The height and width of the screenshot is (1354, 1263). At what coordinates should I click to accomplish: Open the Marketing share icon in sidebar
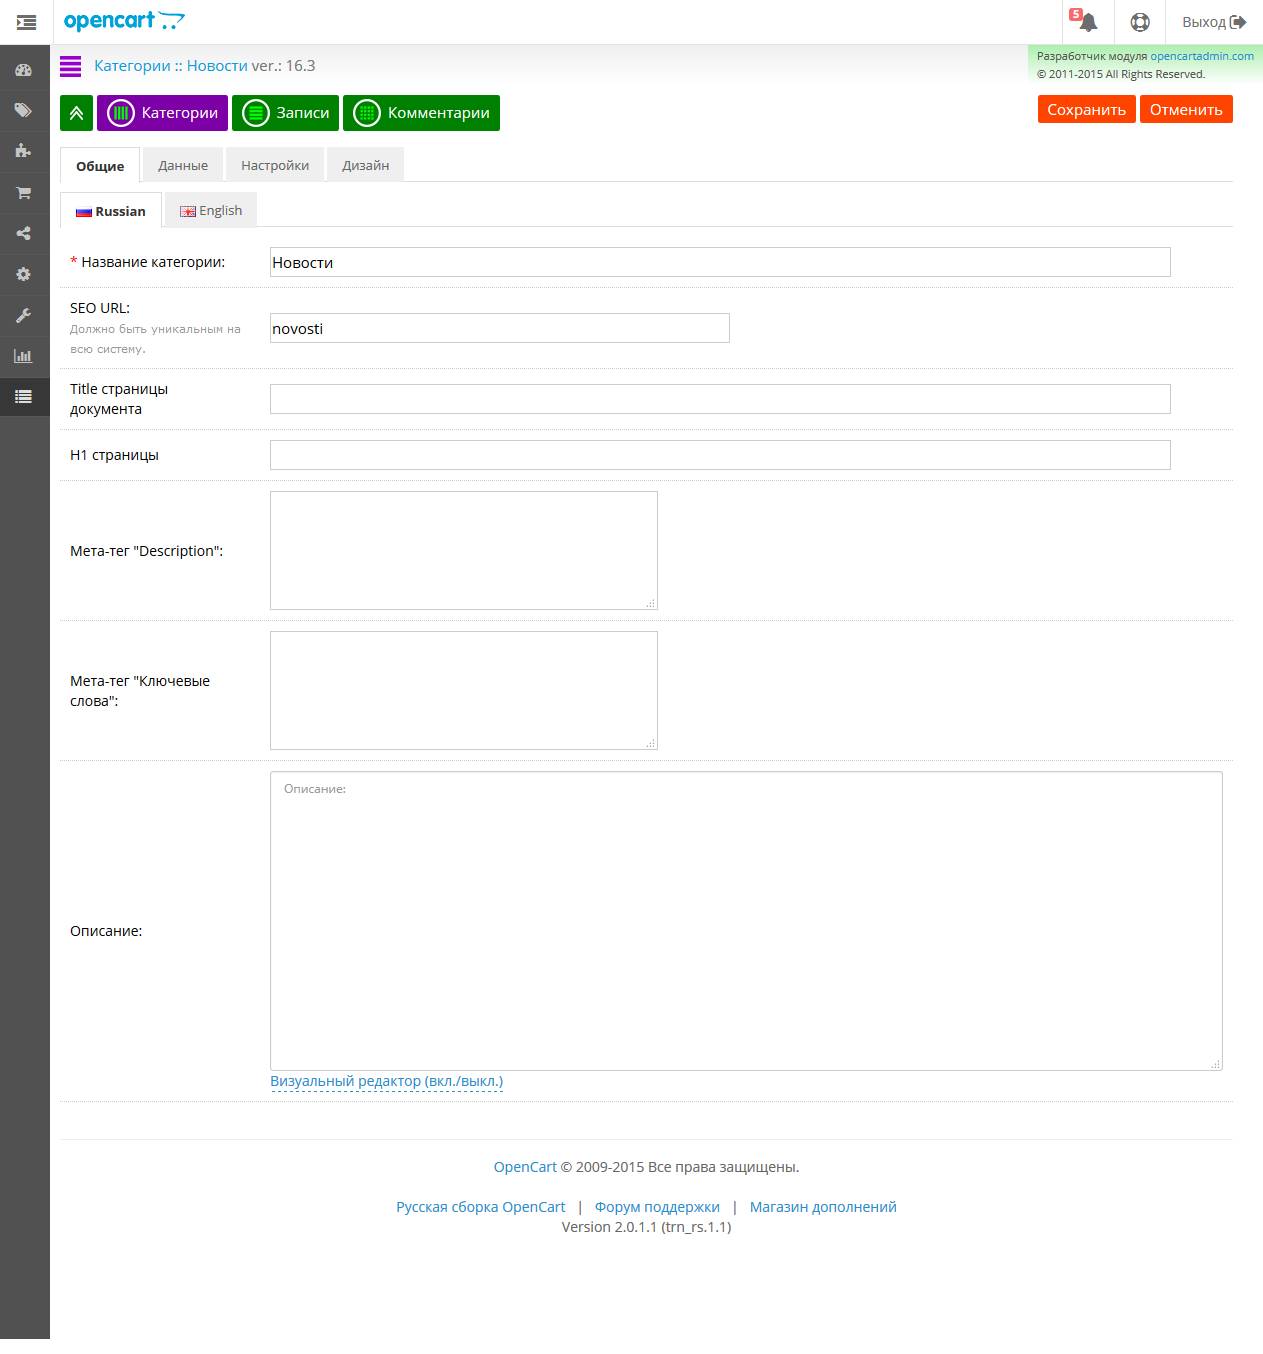click(24, 233)
